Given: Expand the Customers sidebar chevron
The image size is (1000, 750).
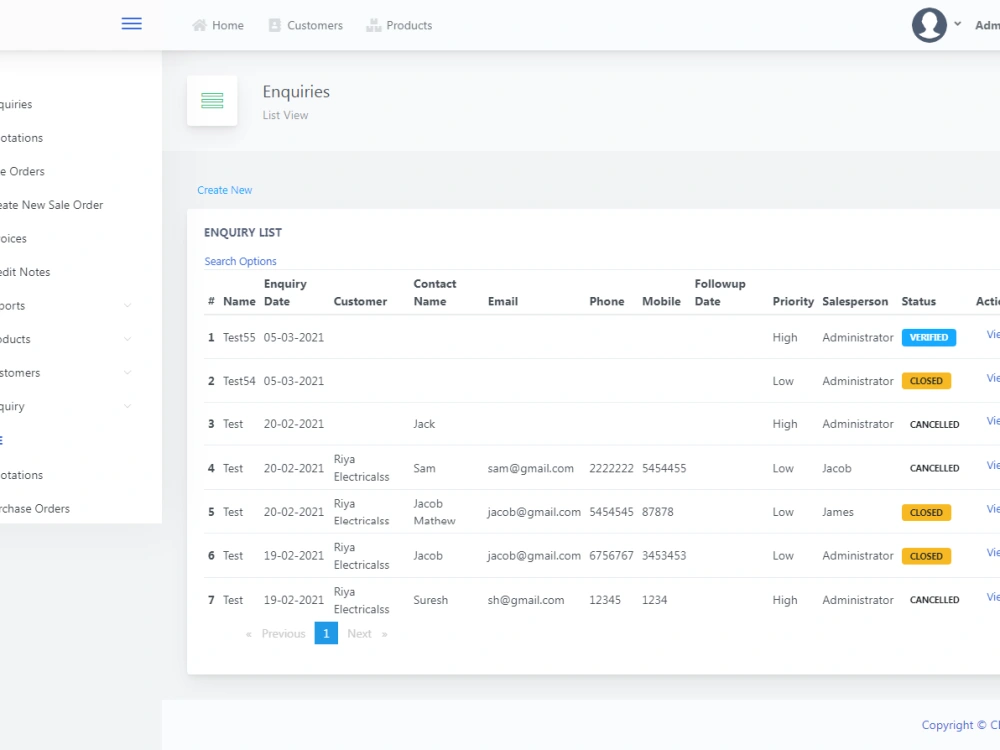Looking at the screenshot, I should pyautogui.click(x=128, y=372).
